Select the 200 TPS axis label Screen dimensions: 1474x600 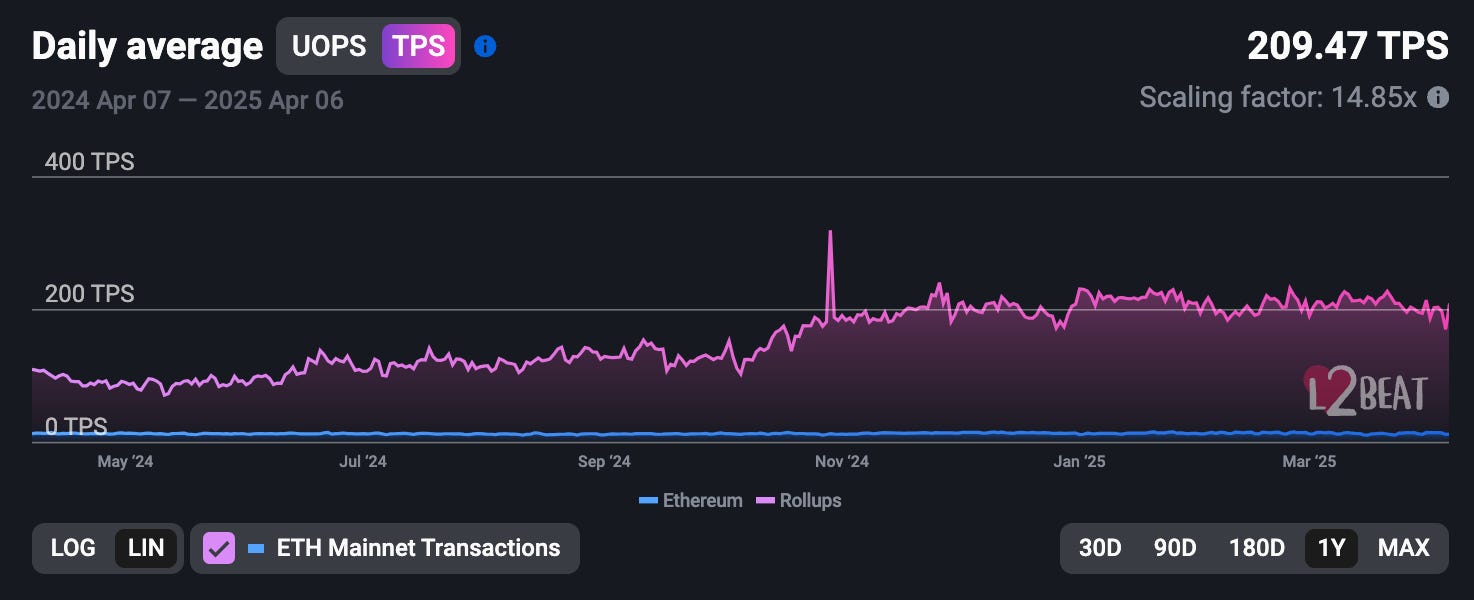coord(89,294)
